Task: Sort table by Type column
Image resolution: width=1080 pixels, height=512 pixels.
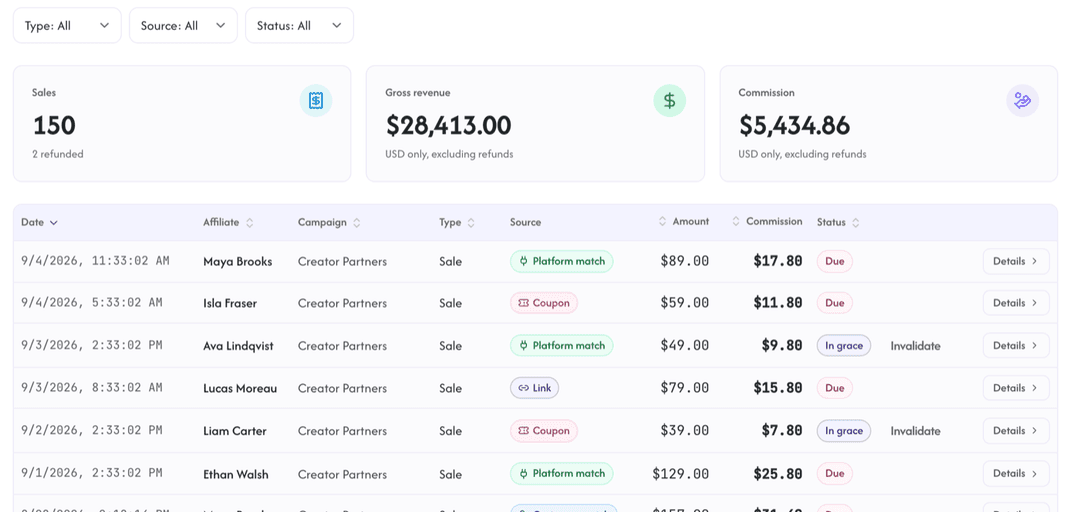Action: (457, 222)
